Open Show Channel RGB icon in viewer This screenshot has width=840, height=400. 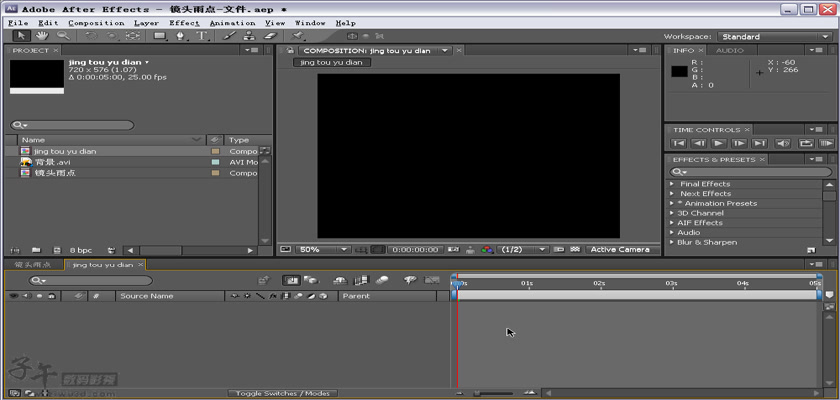point(486,250)
